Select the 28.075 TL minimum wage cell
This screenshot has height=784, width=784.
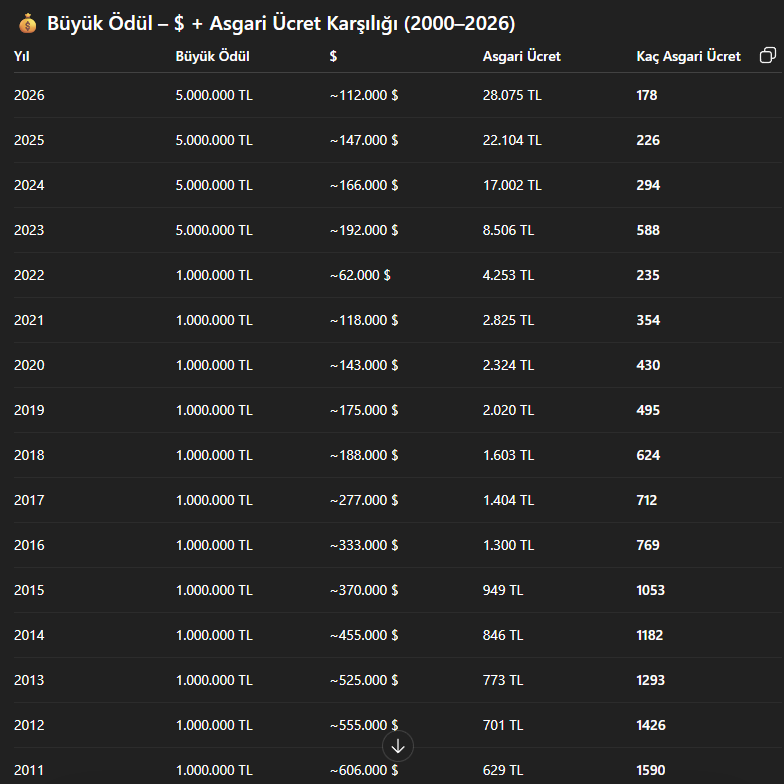pyautogui.click(x=512, y=96)
